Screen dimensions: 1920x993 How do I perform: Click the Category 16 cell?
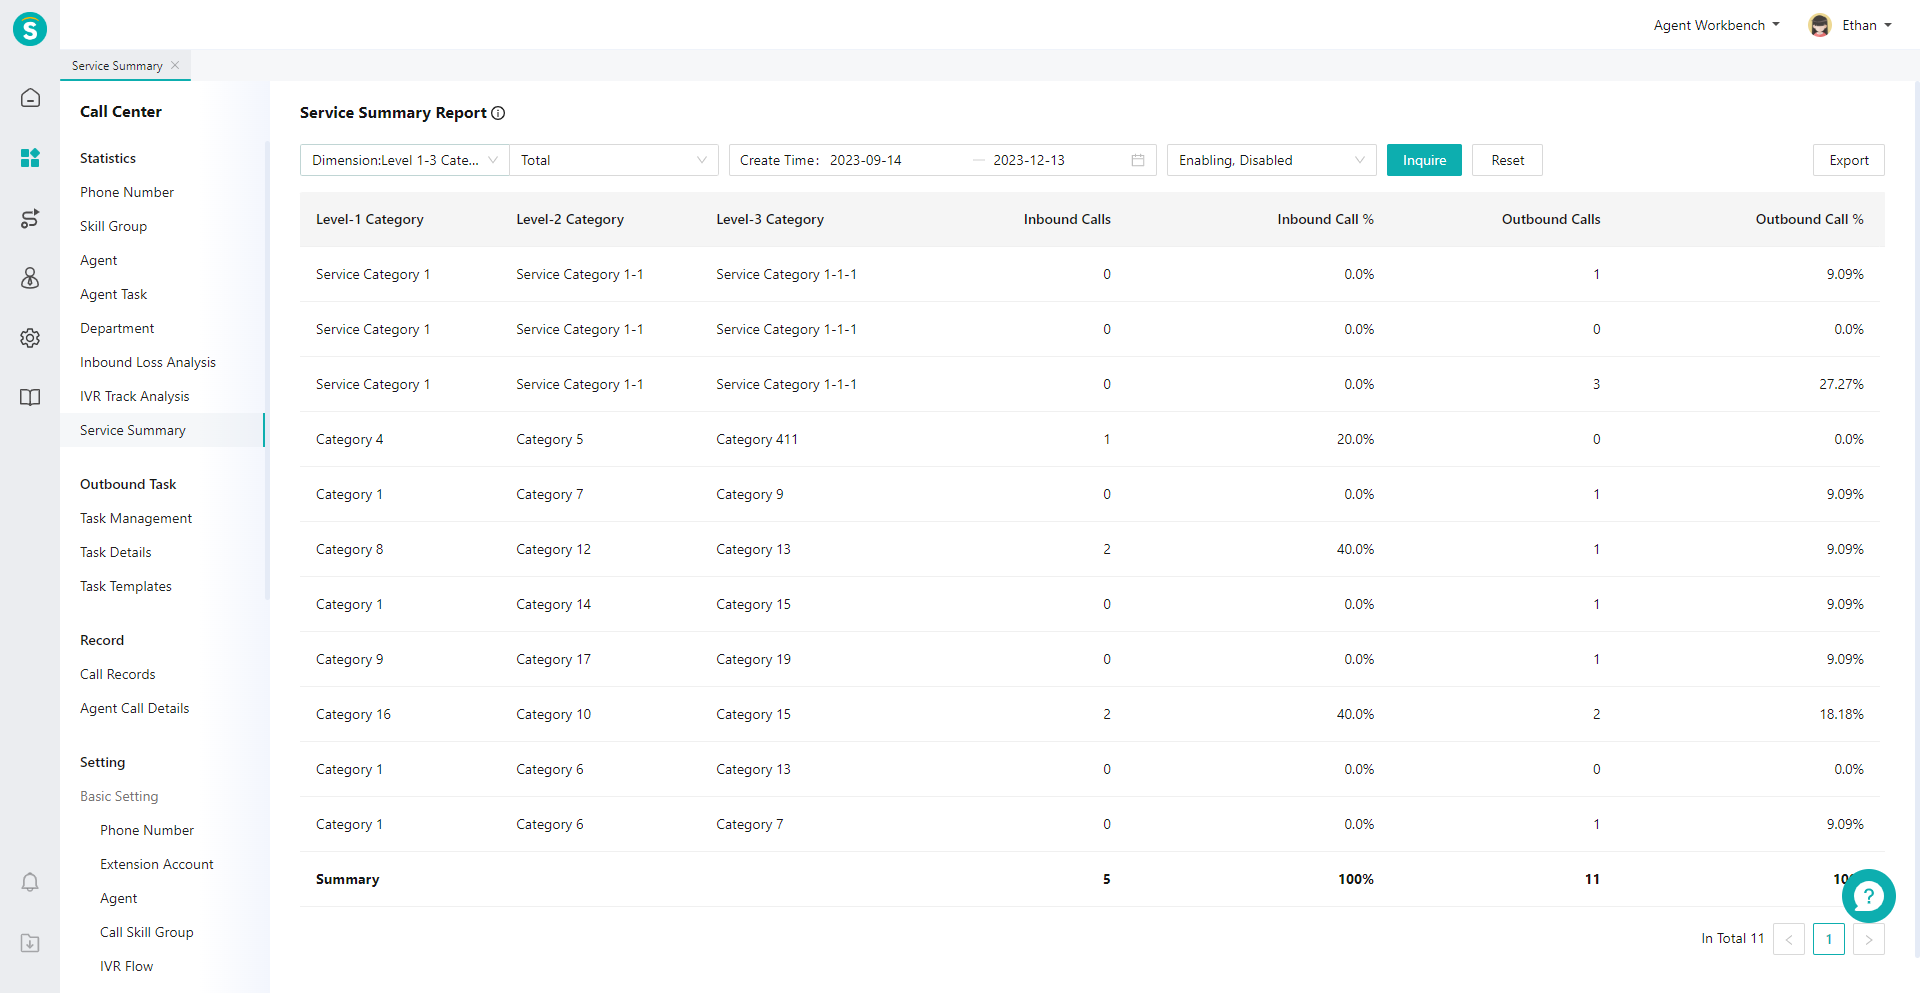[x=353, y=714]
